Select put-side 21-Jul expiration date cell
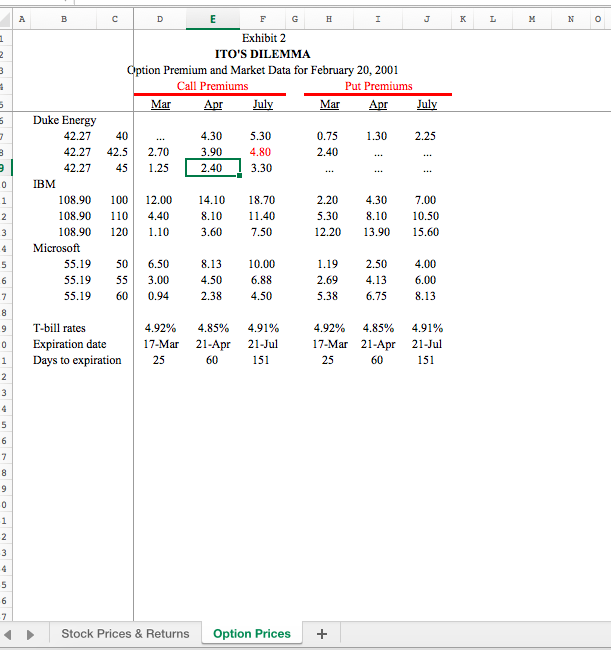This screenshot has height=650, width=611. 427,344
